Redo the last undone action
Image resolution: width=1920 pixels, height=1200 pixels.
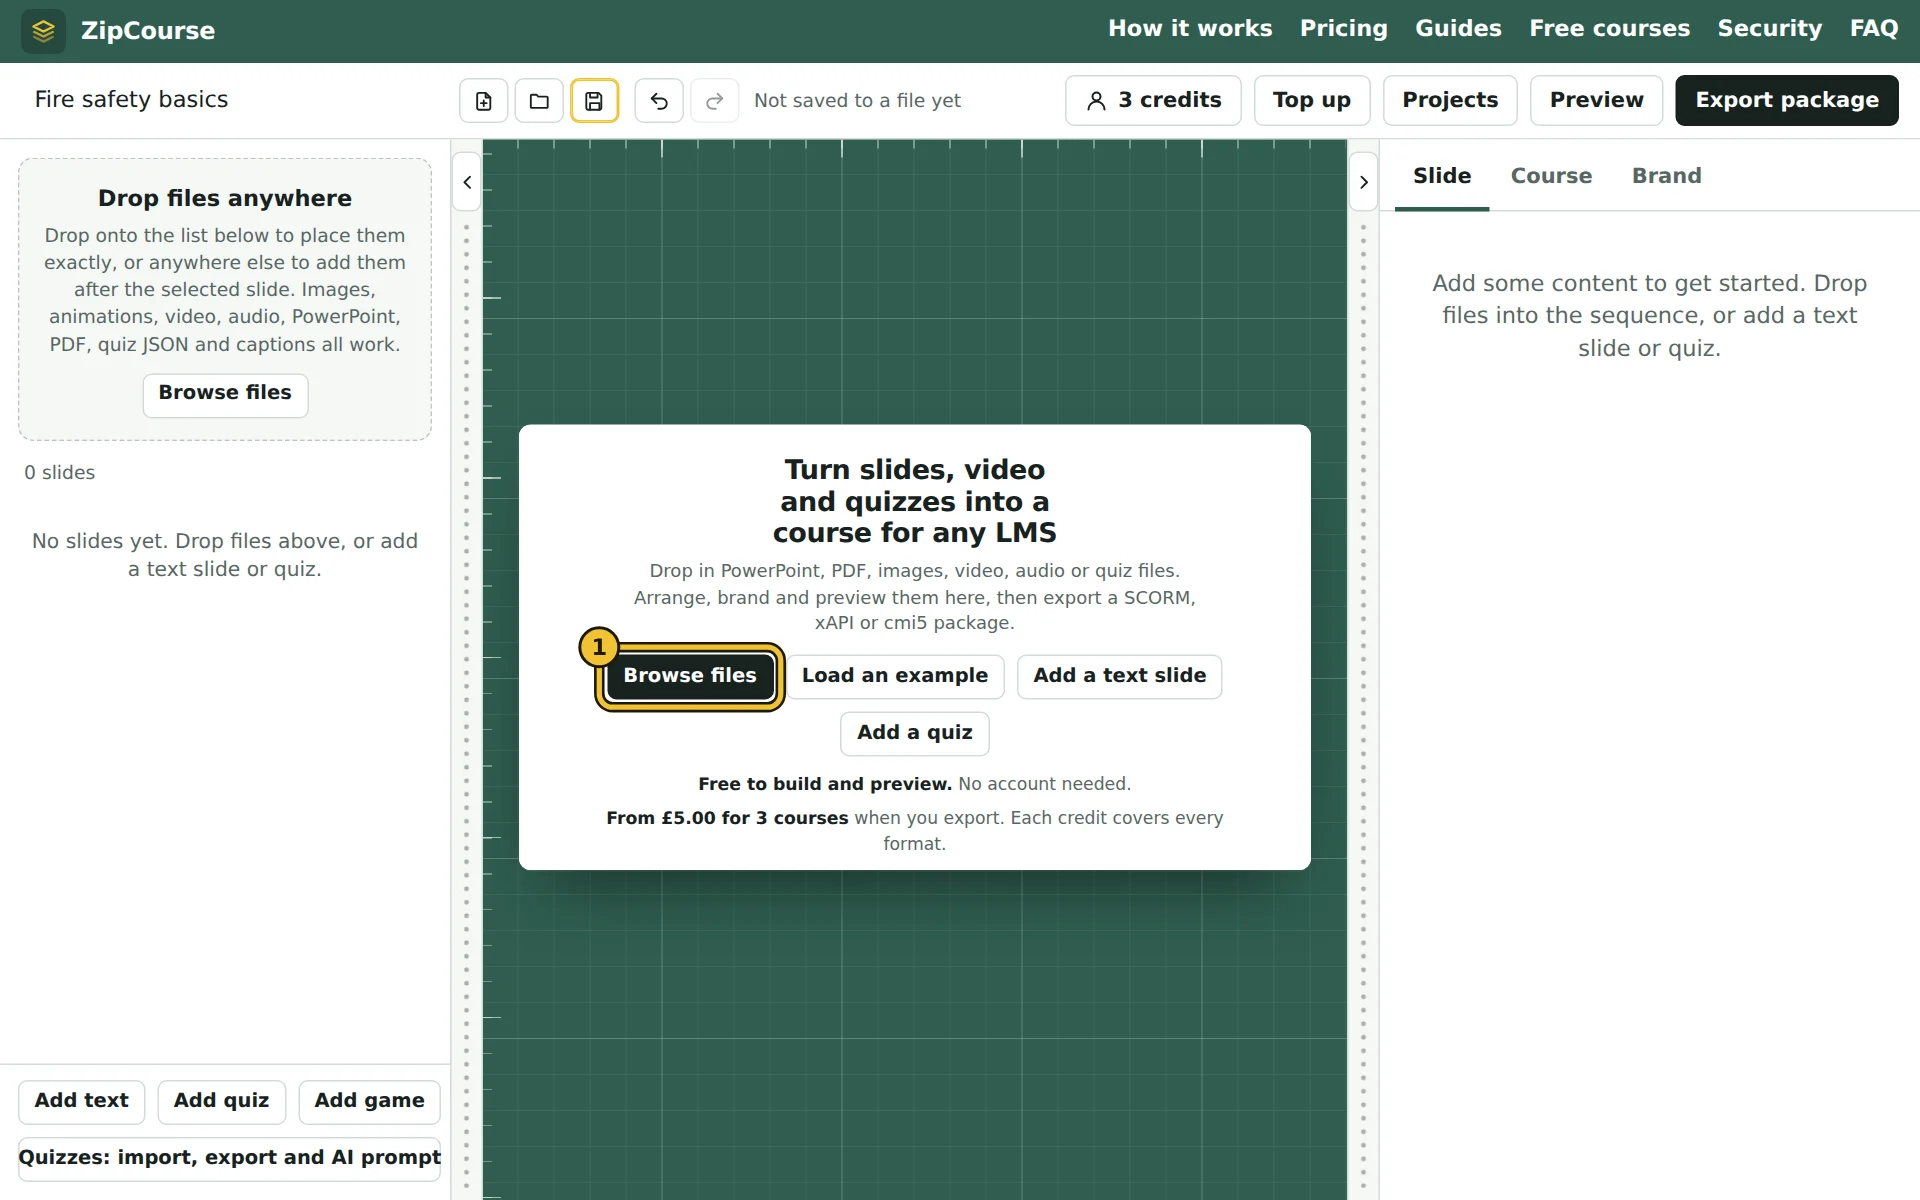(715, 101)
